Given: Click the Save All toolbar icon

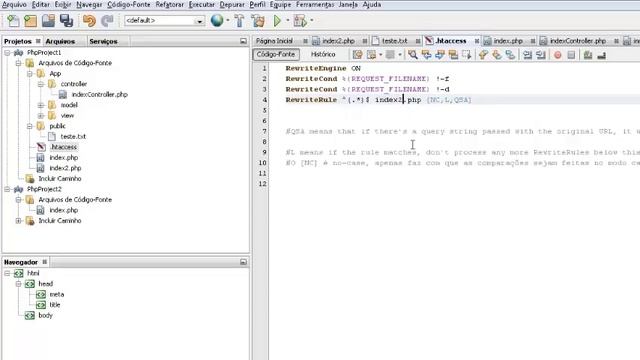Looking at the screenshot, I should 66,20.
